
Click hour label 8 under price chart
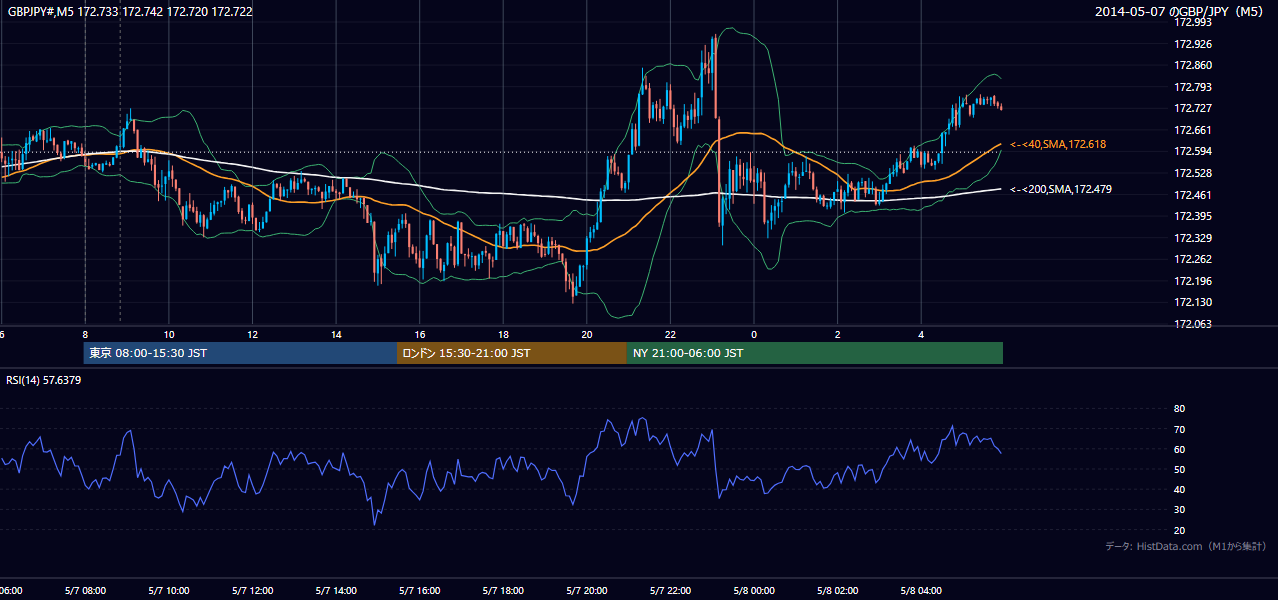point(85,335)
